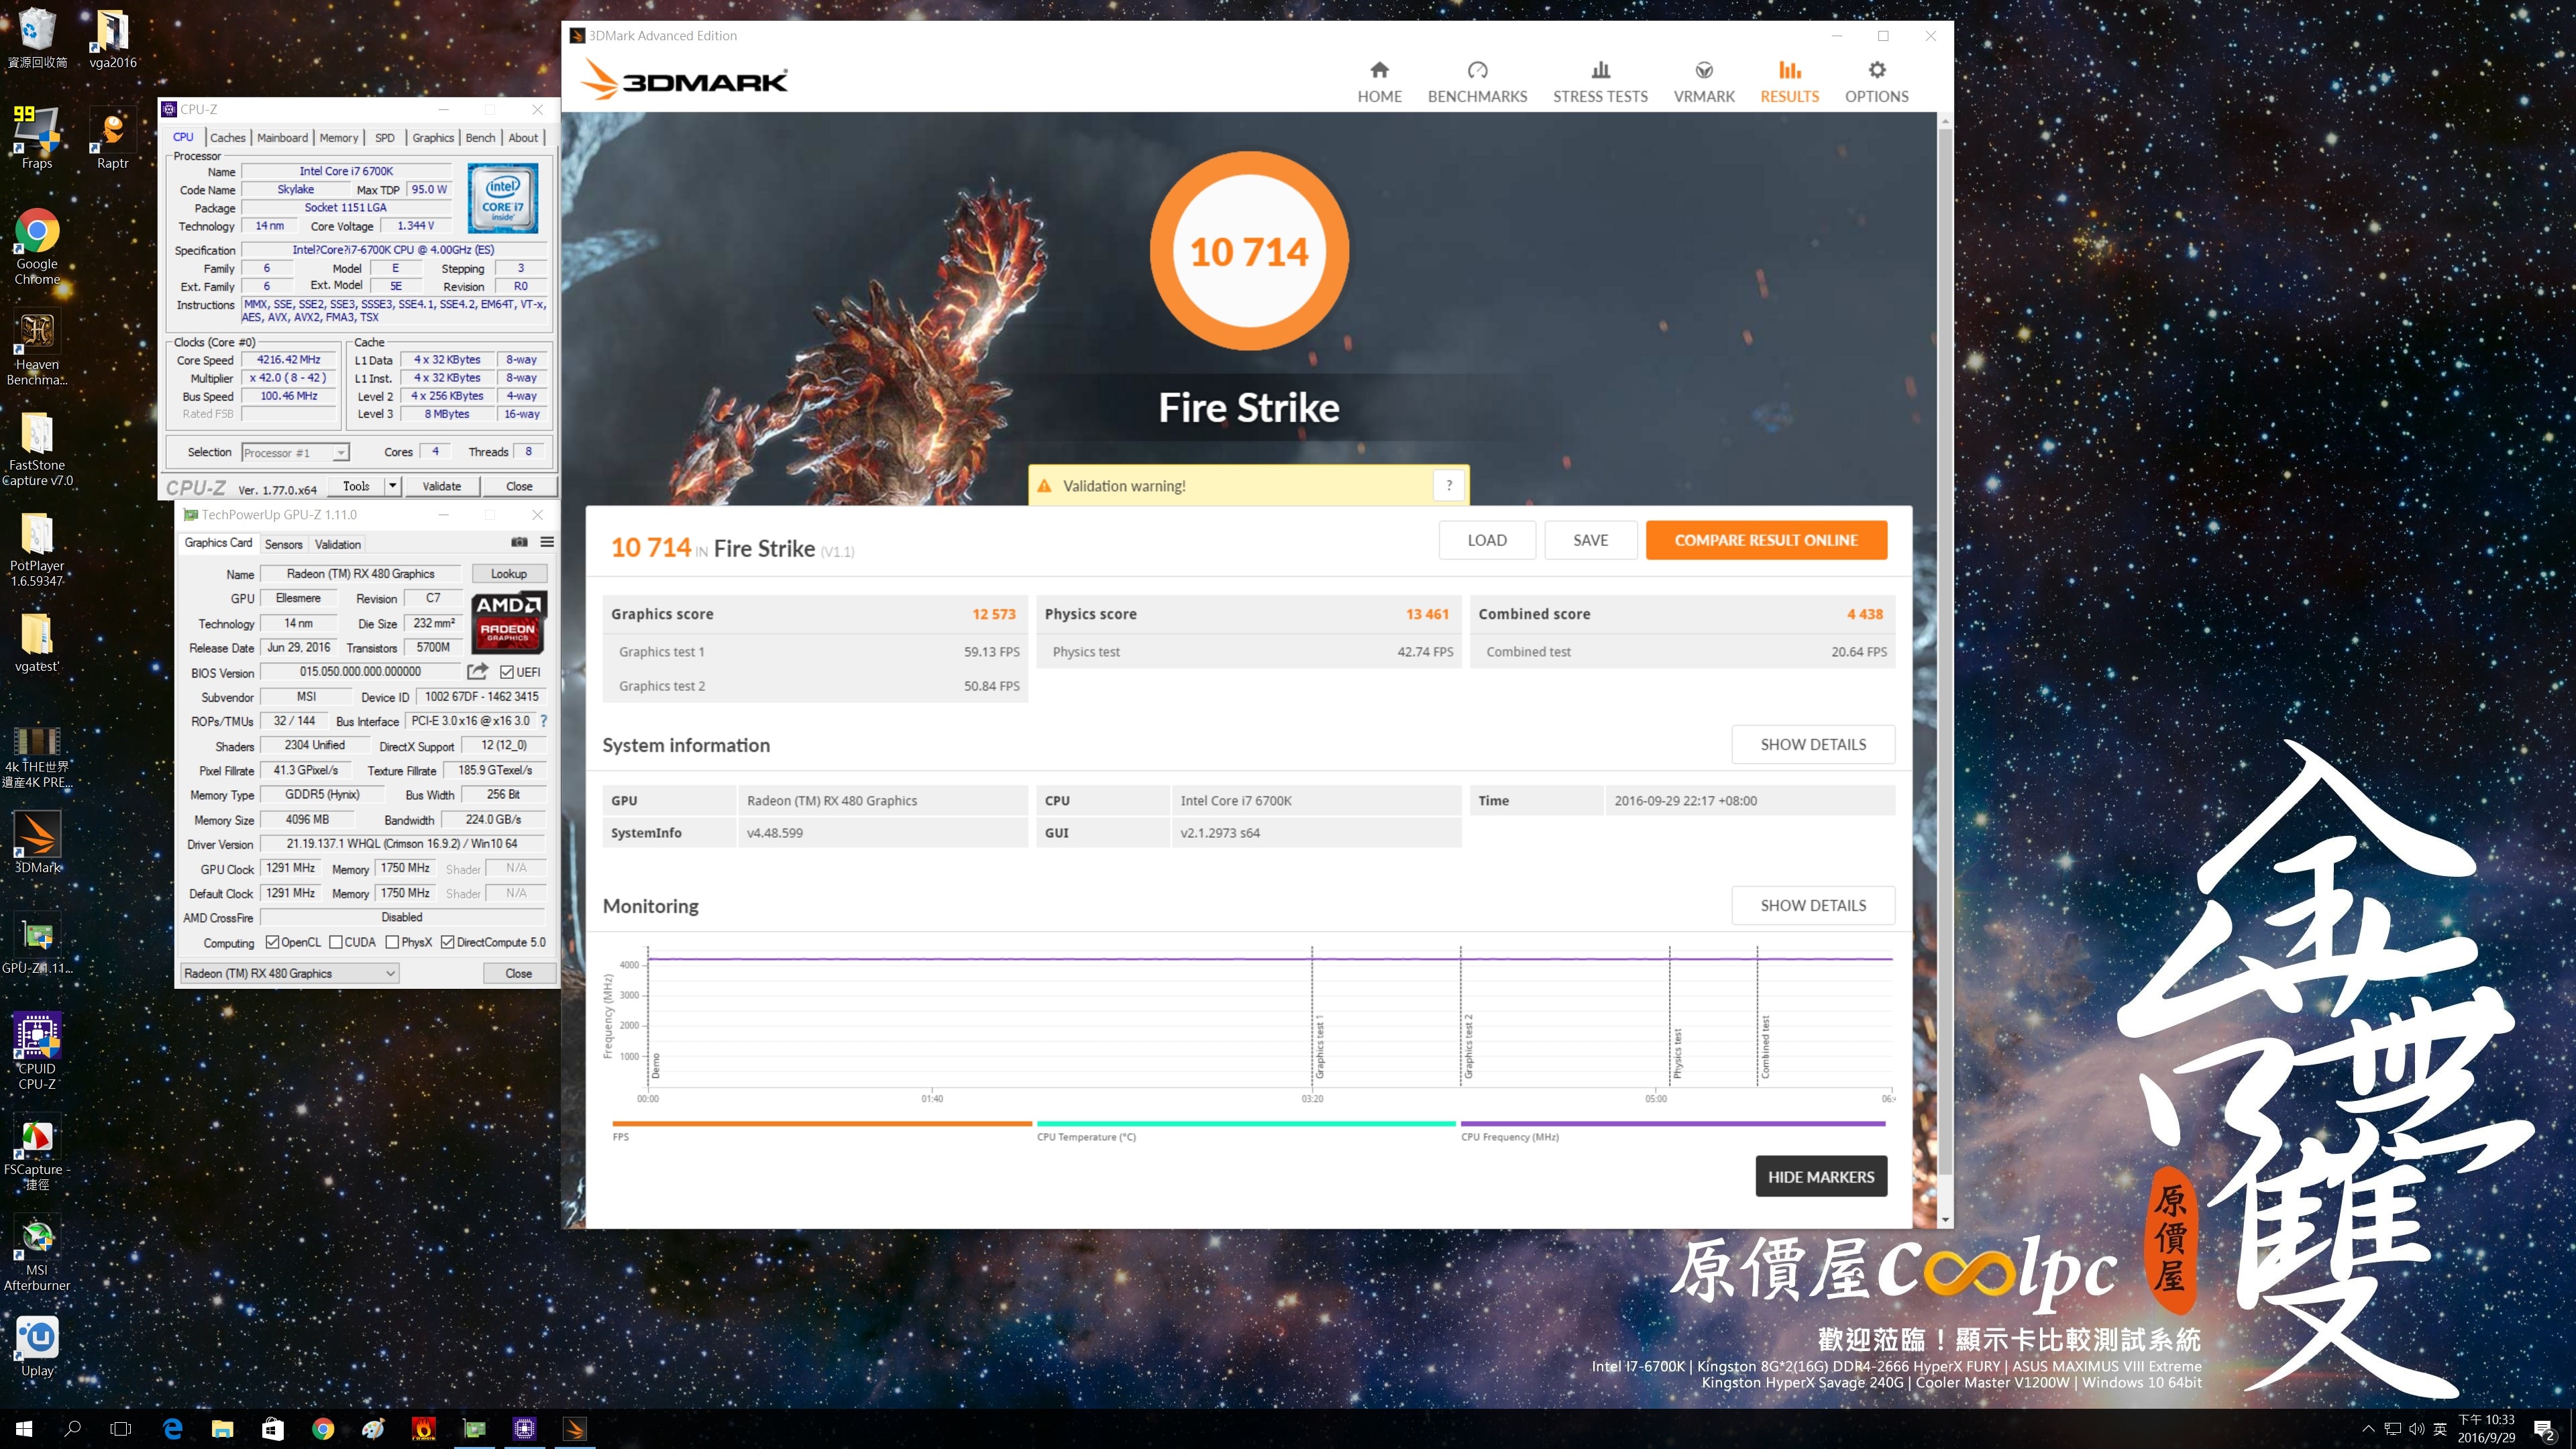Screen dimensions: 2576x1449
Task: Show details for Monitoring
Action: click(1812, 905)
